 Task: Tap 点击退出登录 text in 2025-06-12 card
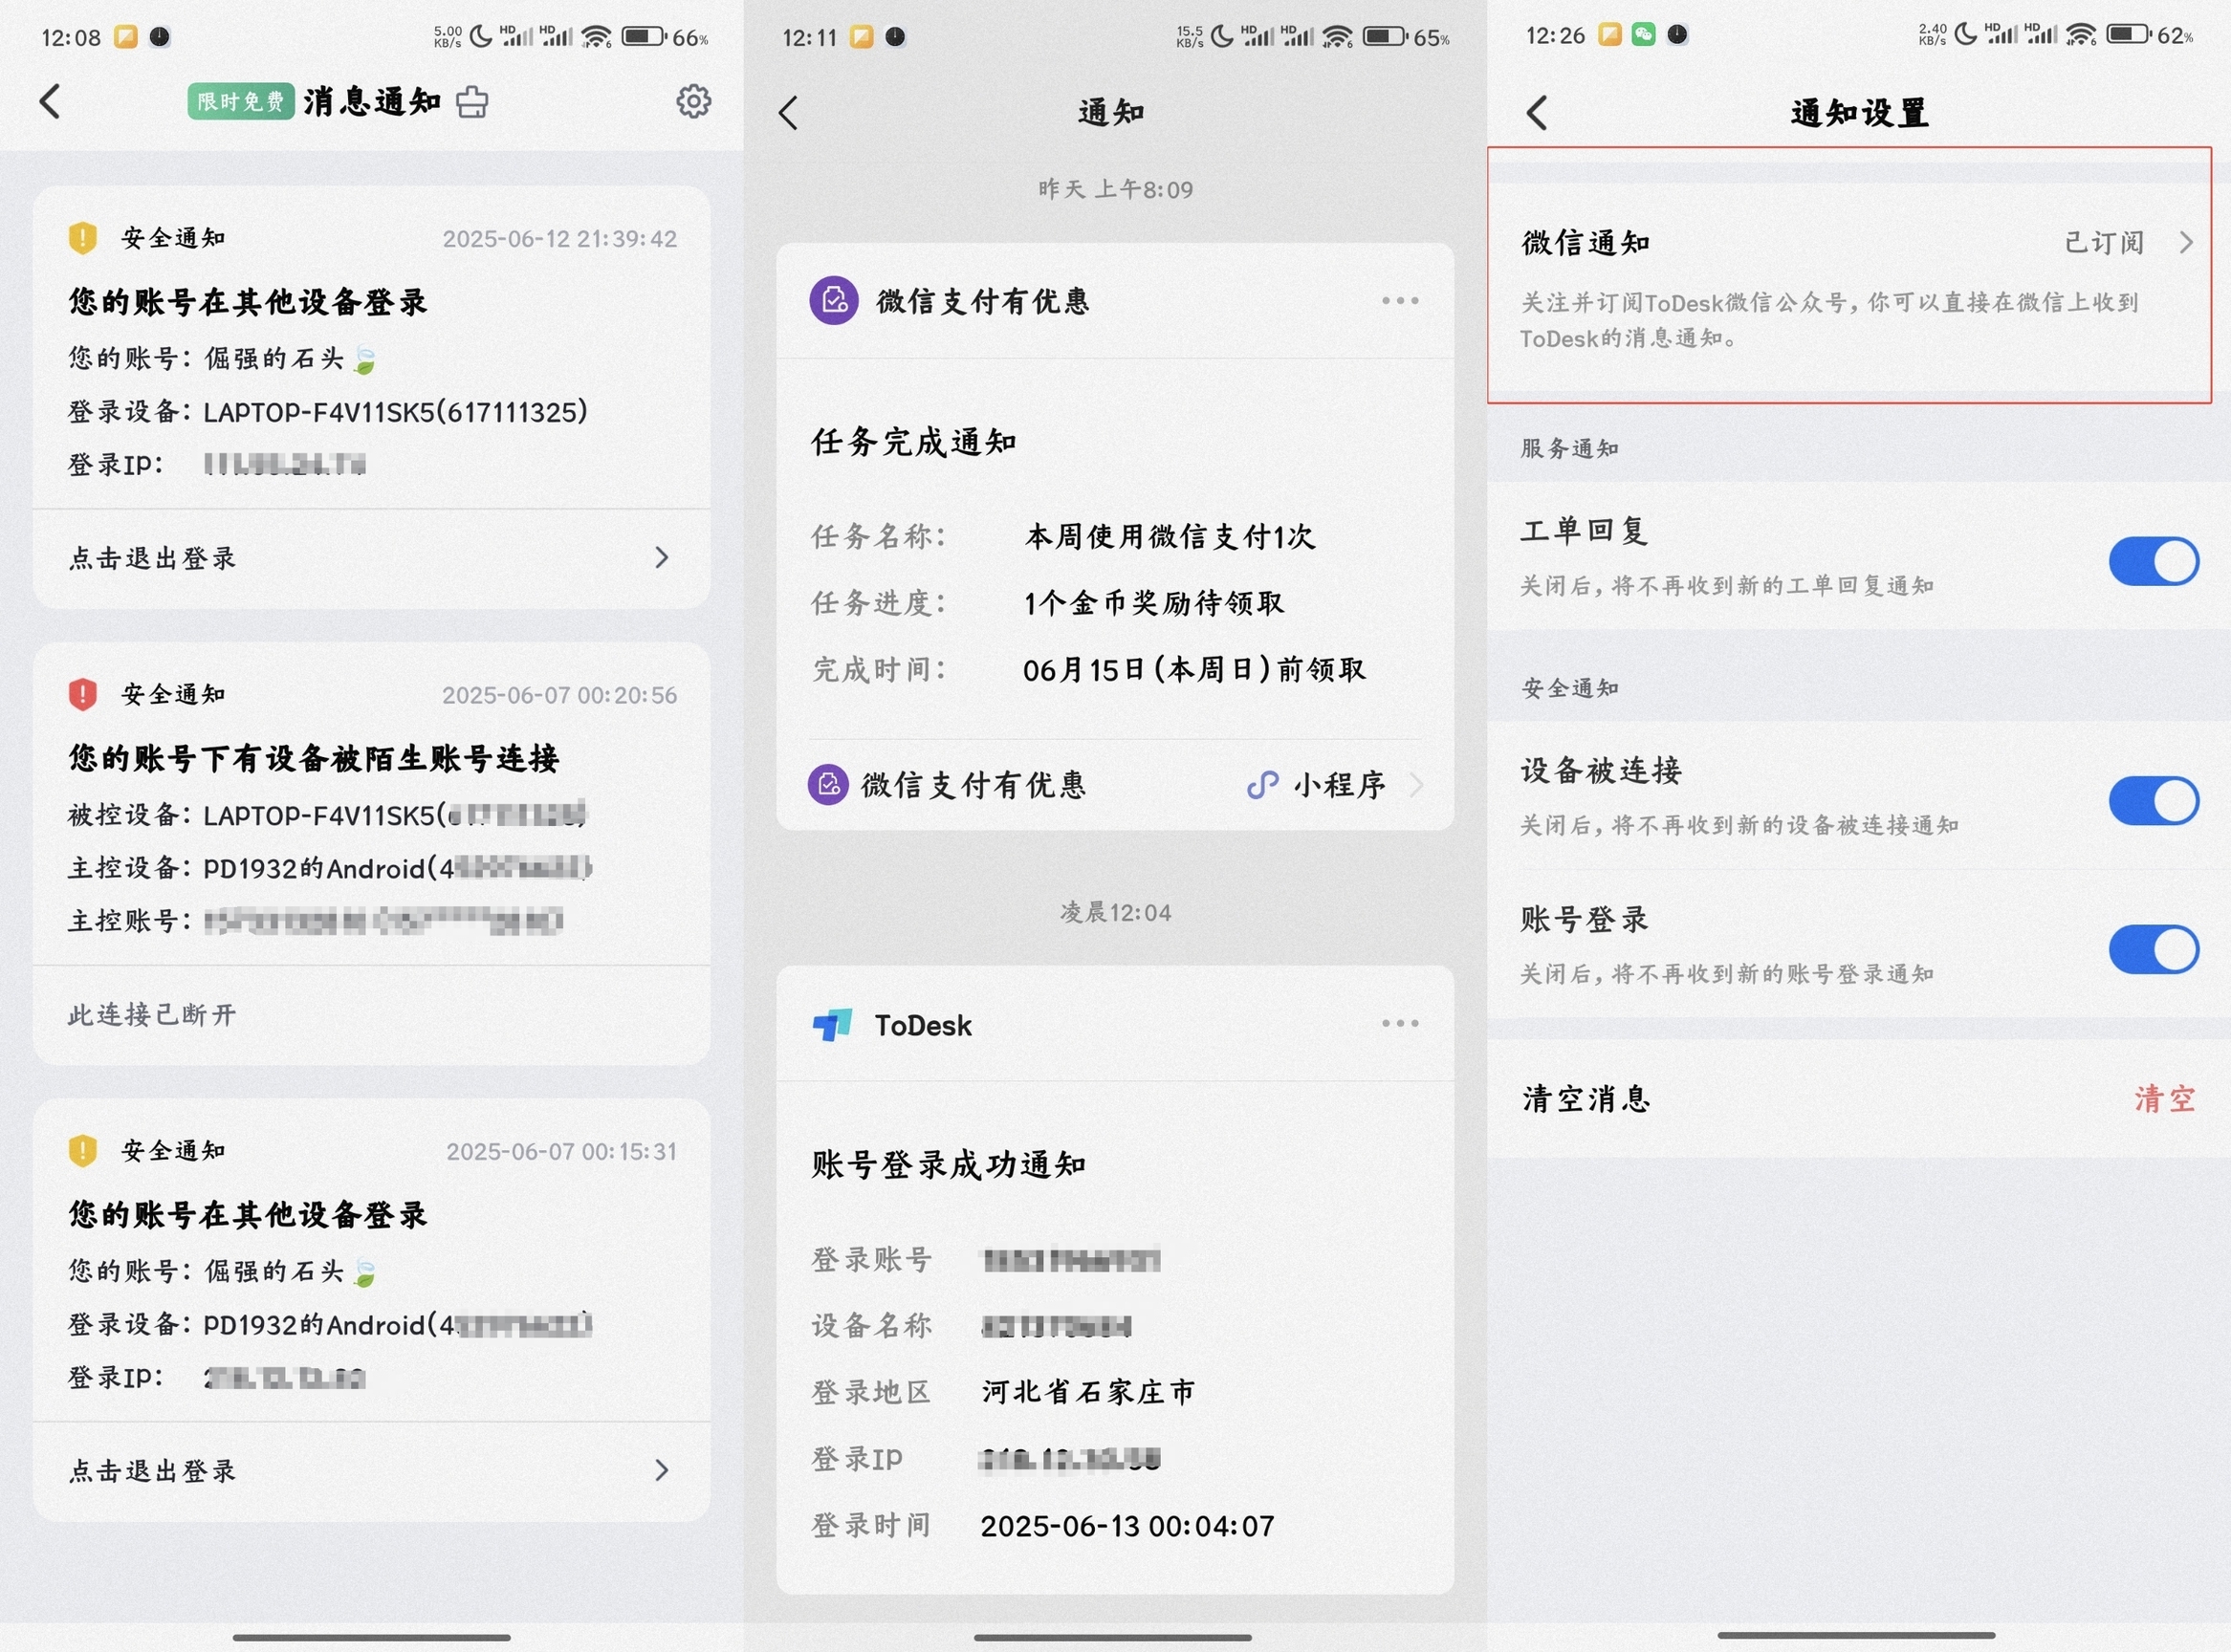point(152,558)
